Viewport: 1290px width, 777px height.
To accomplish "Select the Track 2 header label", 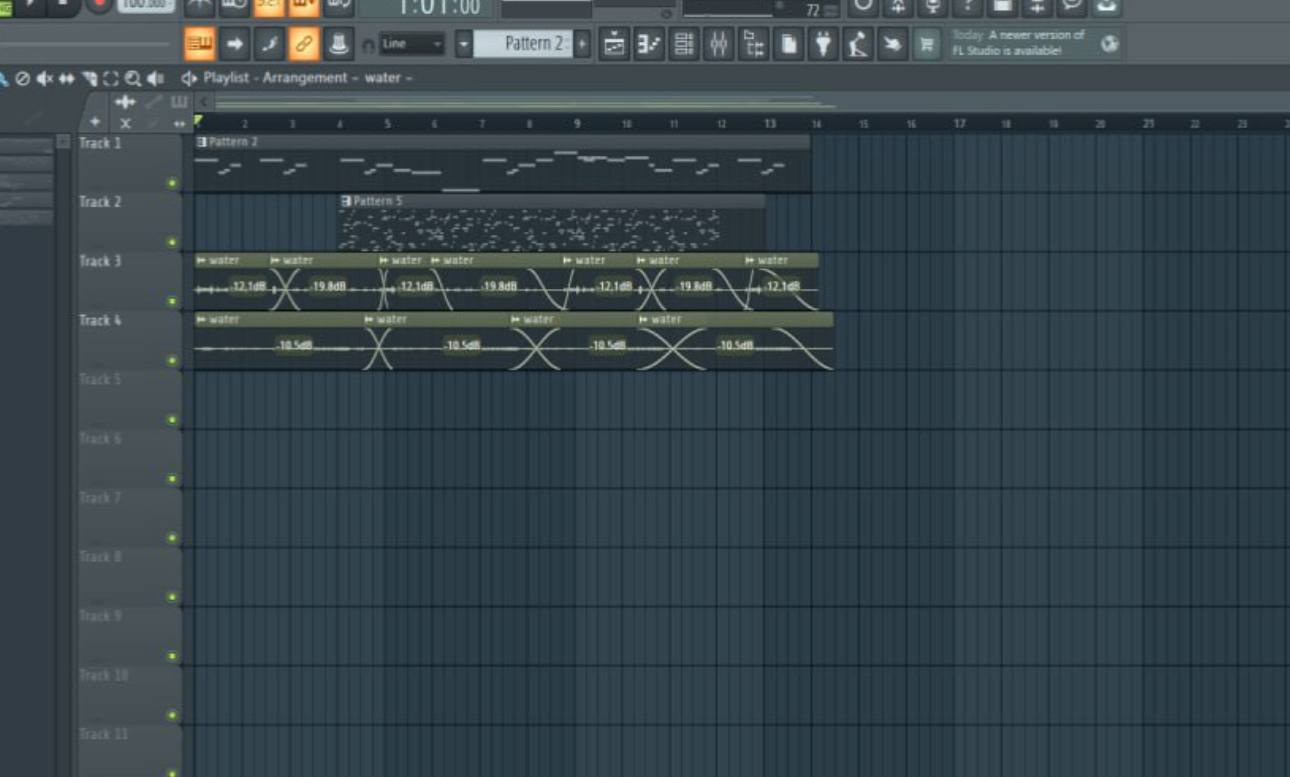I will [x=100, y=202].
